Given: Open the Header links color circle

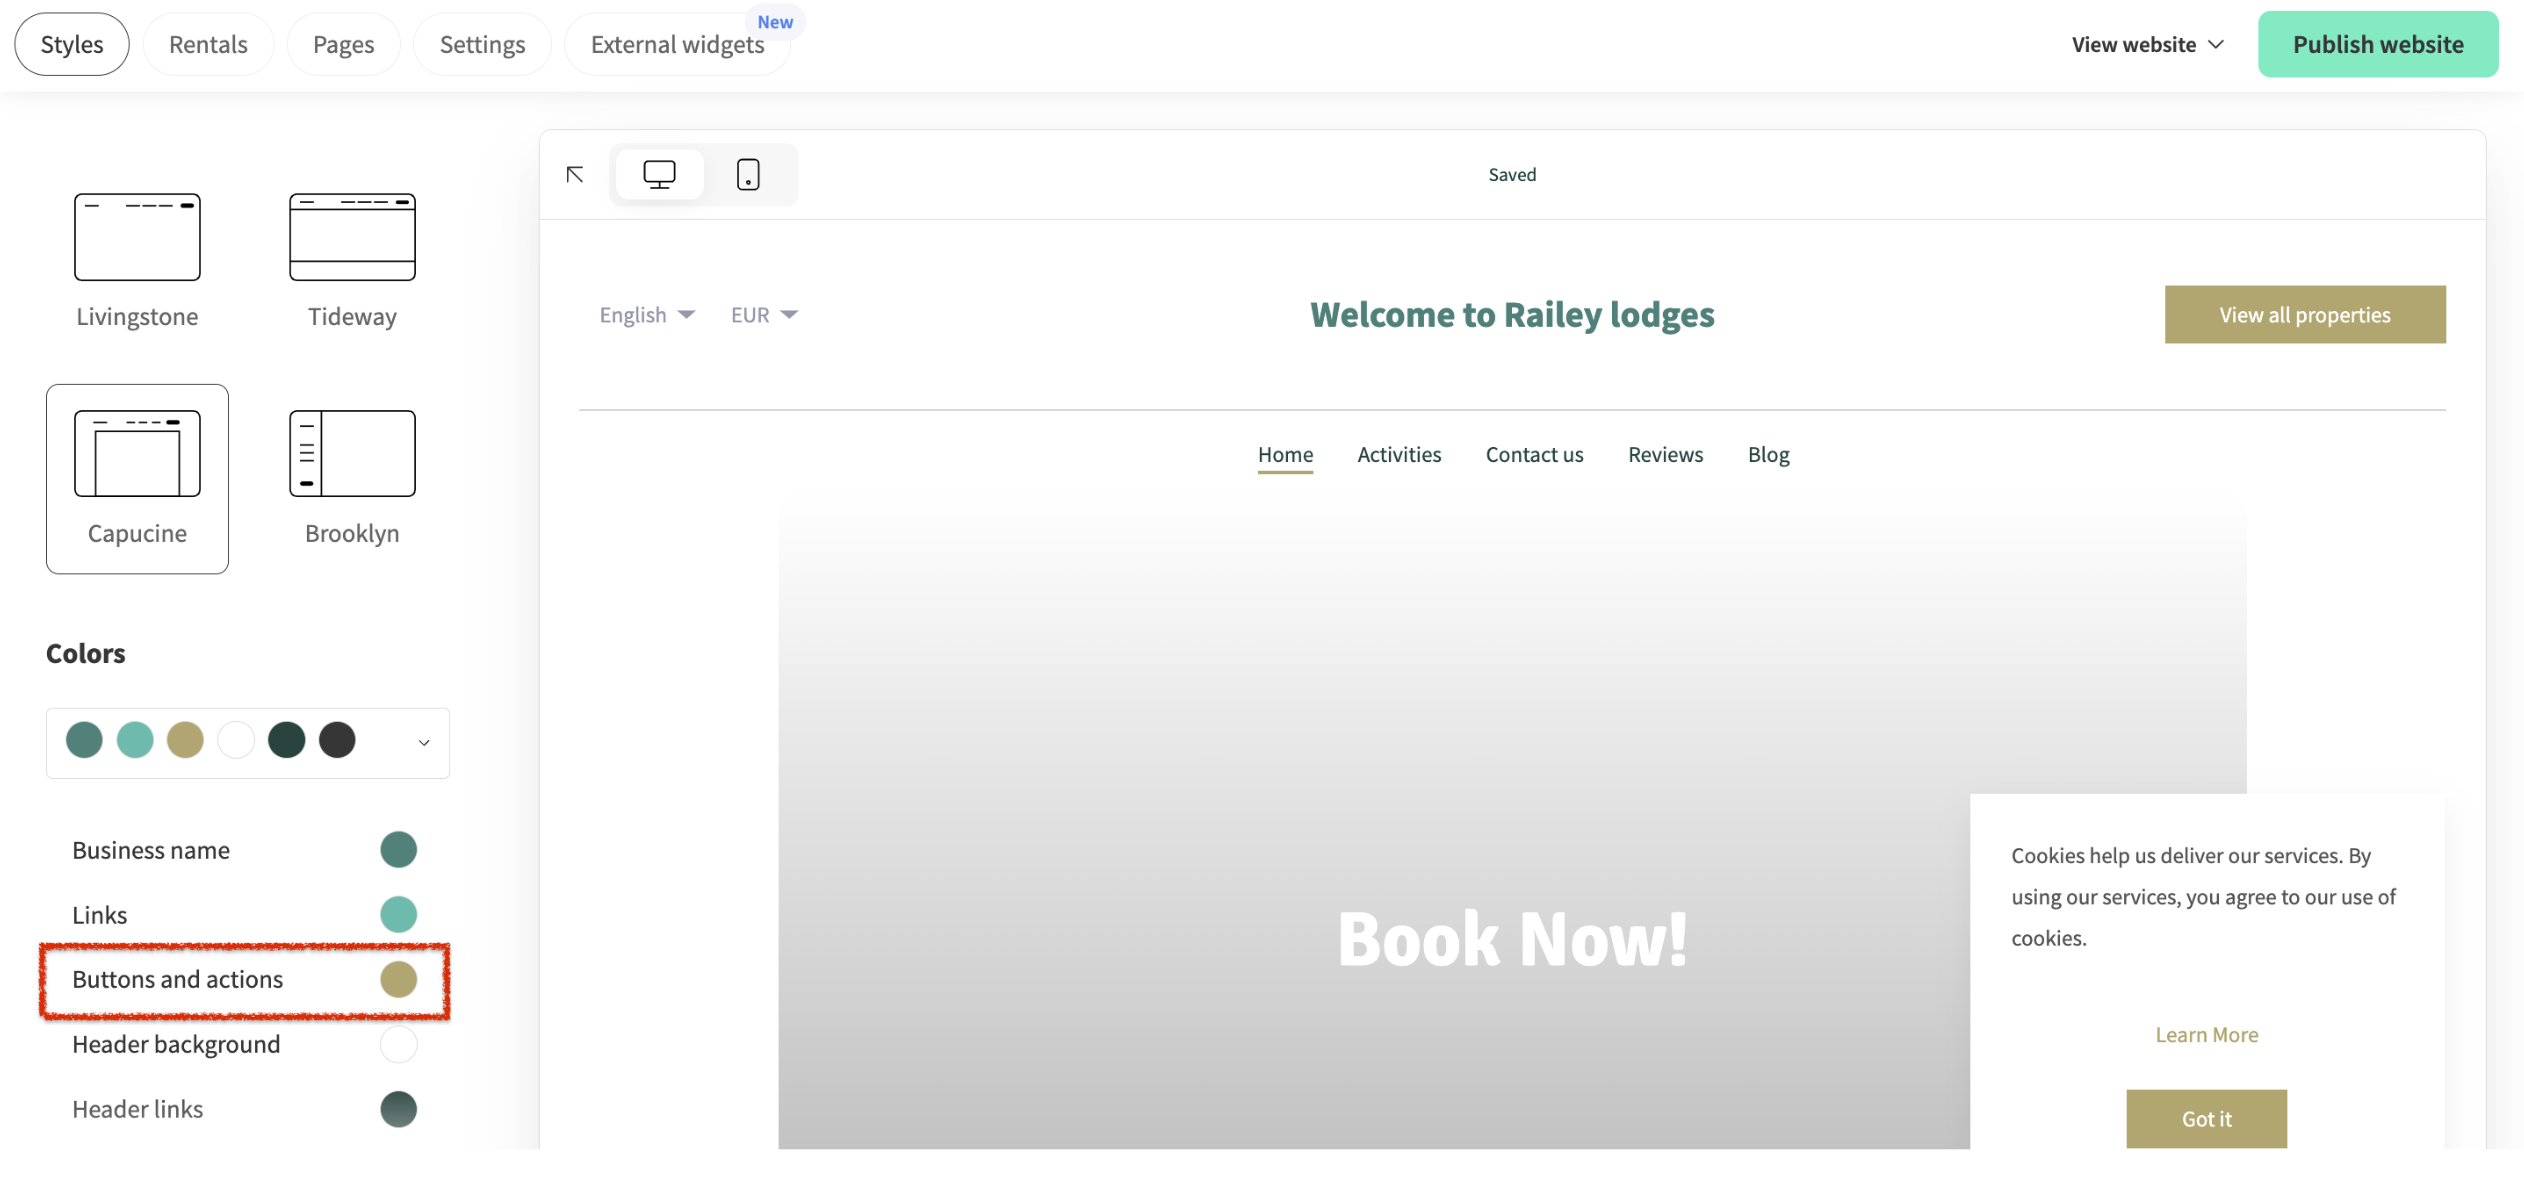Looking at the screenshot, I should point(398,1108).
